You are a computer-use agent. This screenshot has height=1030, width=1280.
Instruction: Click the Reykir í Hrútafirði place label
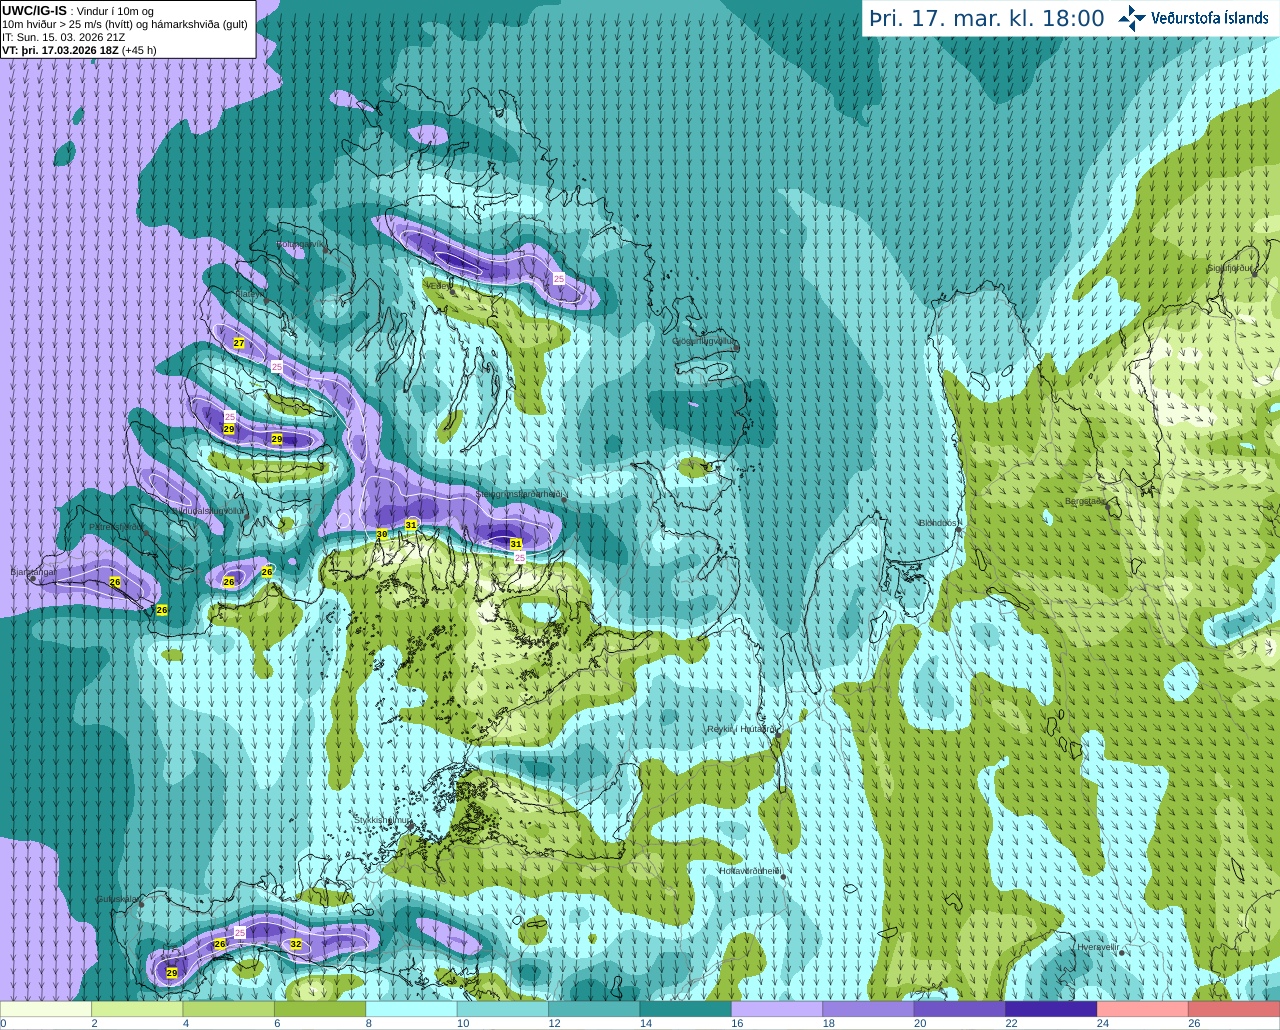(x=741, y=729)
